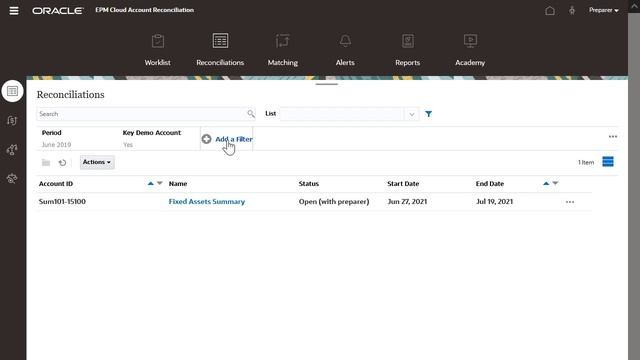
Task: Select the third sidebar icon
Action: [x=12, y=149]
